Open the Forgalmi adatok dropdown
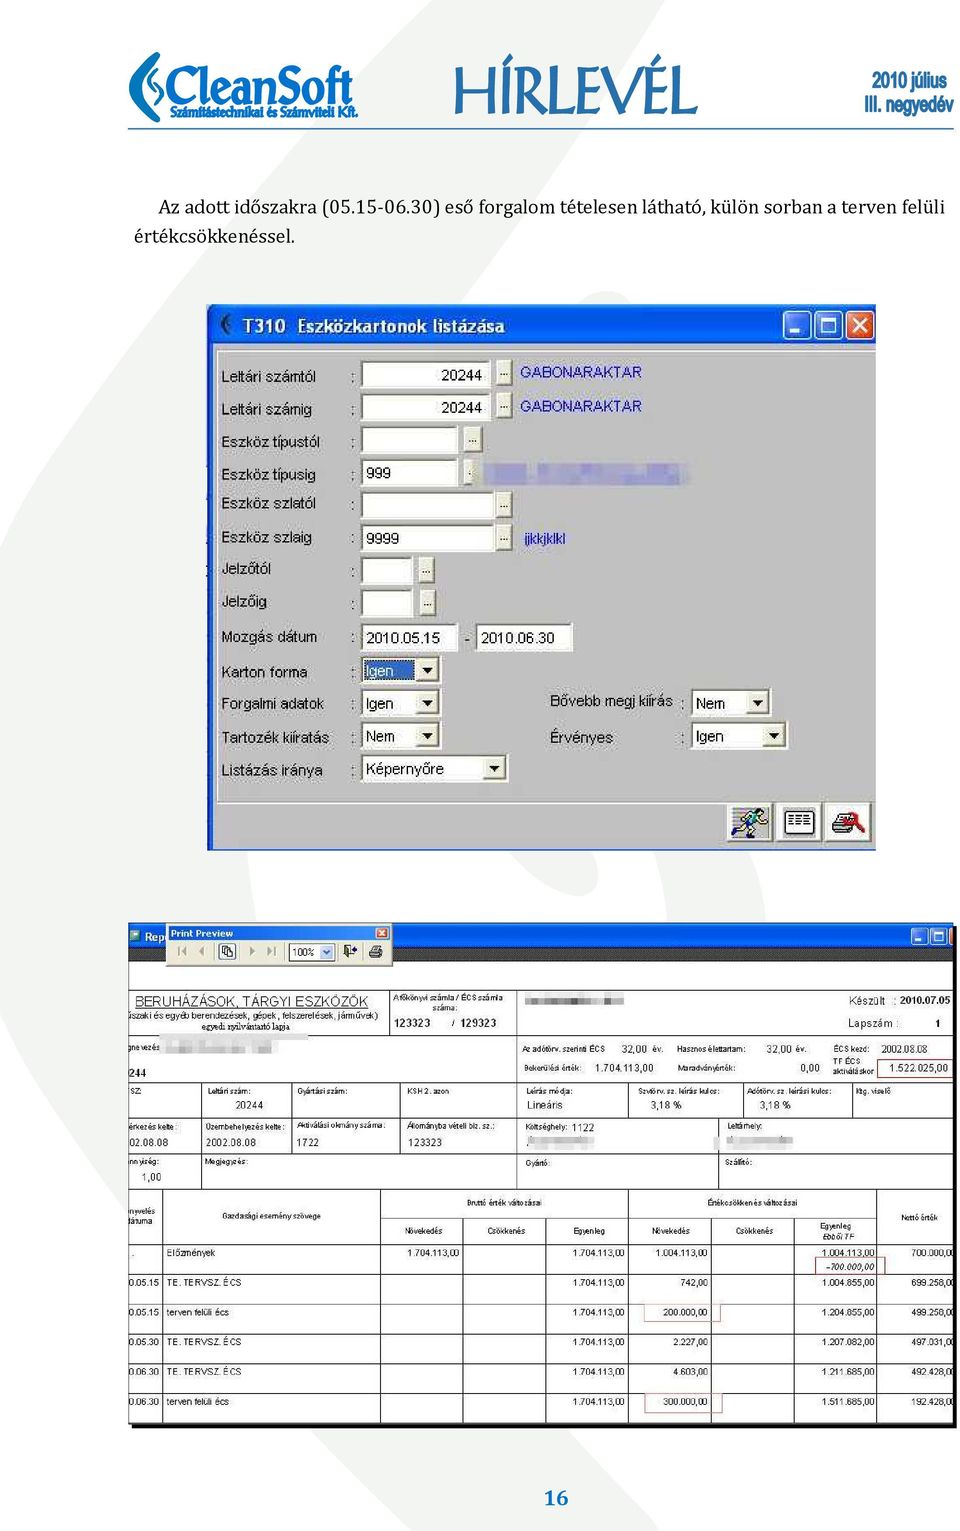Image resolution: width=960 pixels, height=1531 pixels. [x=427, y=703]
